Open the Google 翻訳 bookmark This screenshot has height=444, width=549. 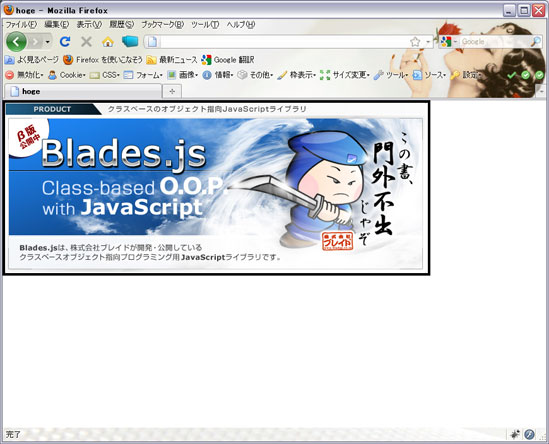tap(228, 60)
